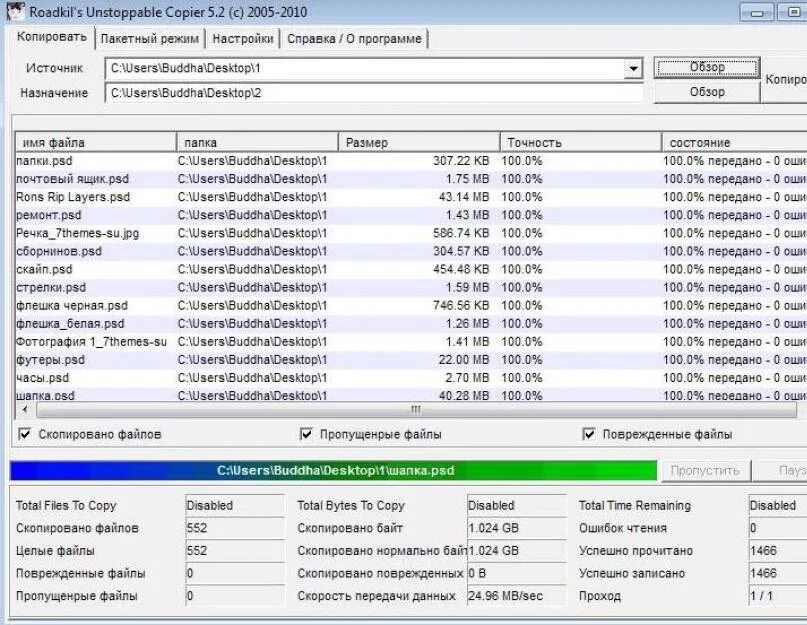
Task: Open the Настройки tab
Action: [242, 39]
